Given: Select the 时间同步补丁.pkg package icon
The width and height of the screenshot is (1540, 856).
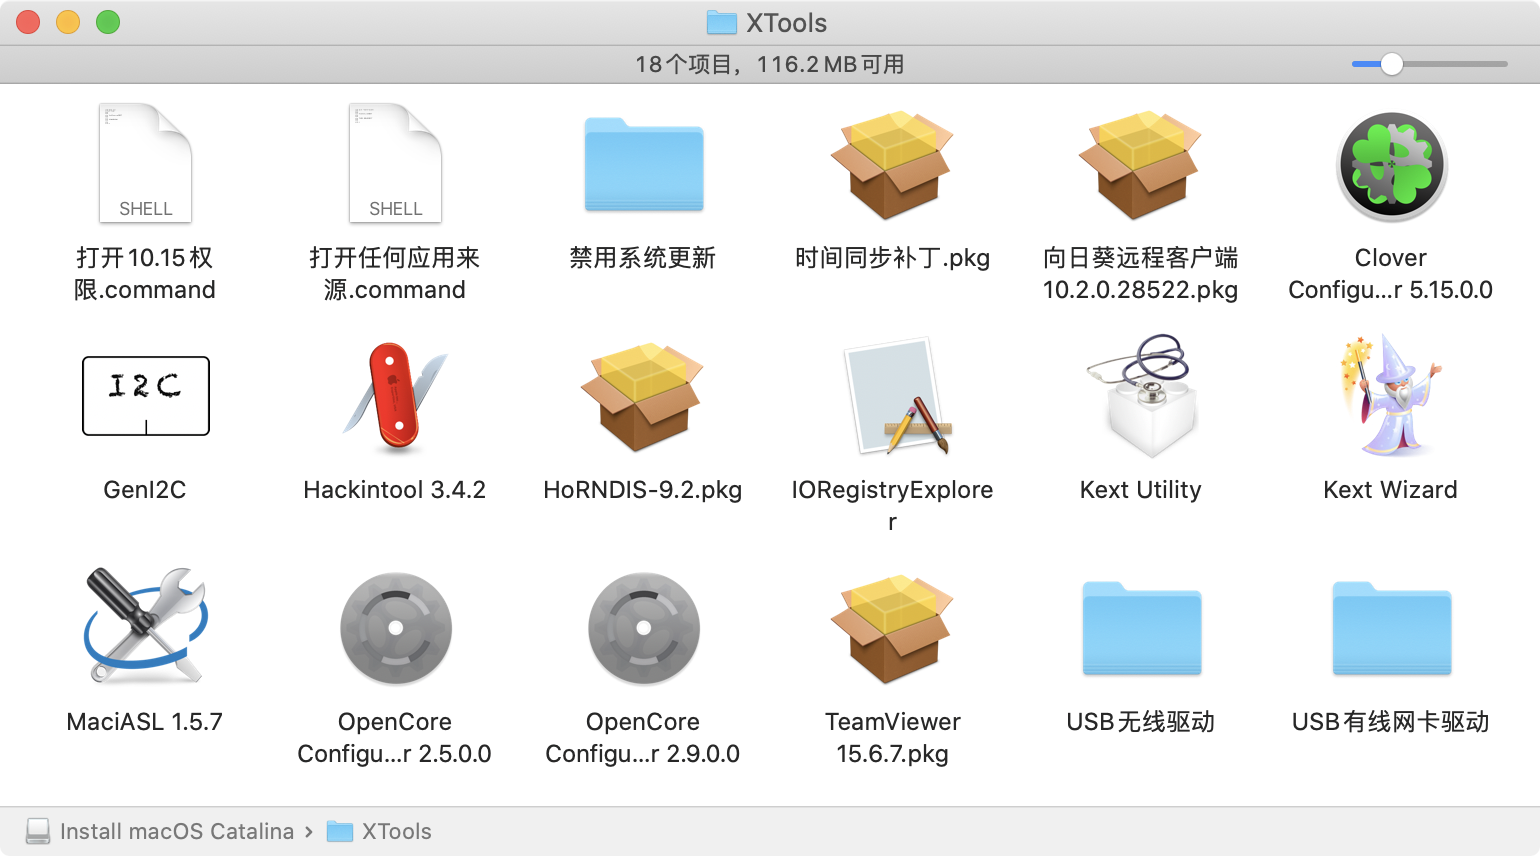Looking at the screenshot, I should (892, 165).
